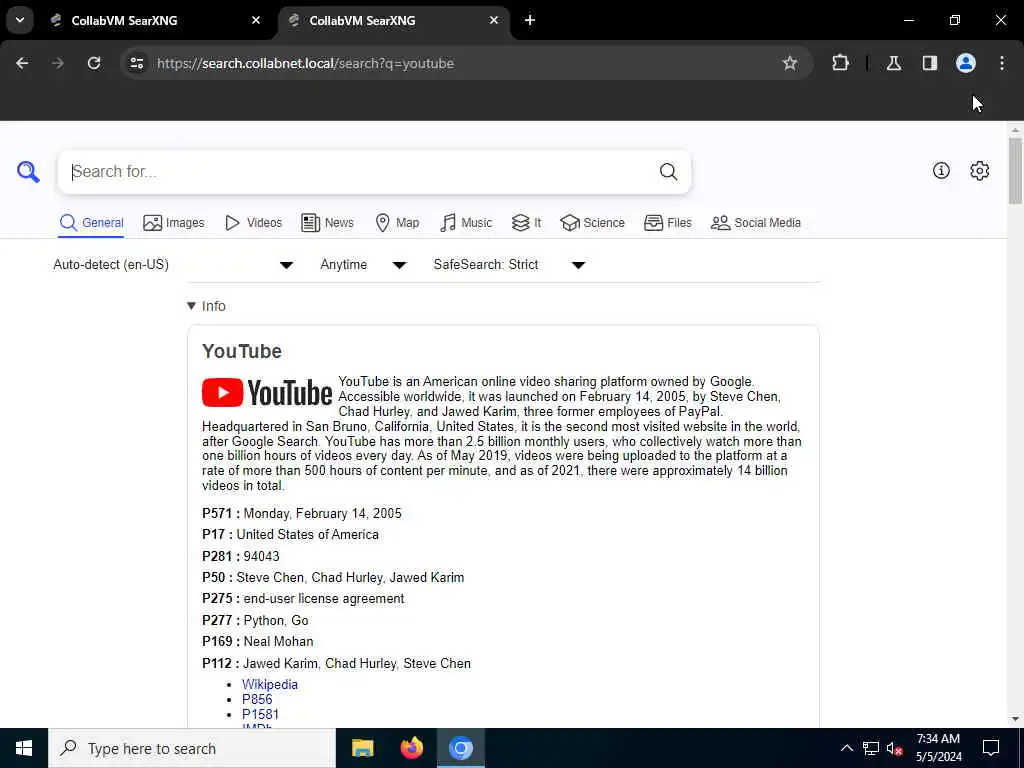Screen dimensions: 1024x768
Task: Click the address bar URL
Action: pos(306,63)
